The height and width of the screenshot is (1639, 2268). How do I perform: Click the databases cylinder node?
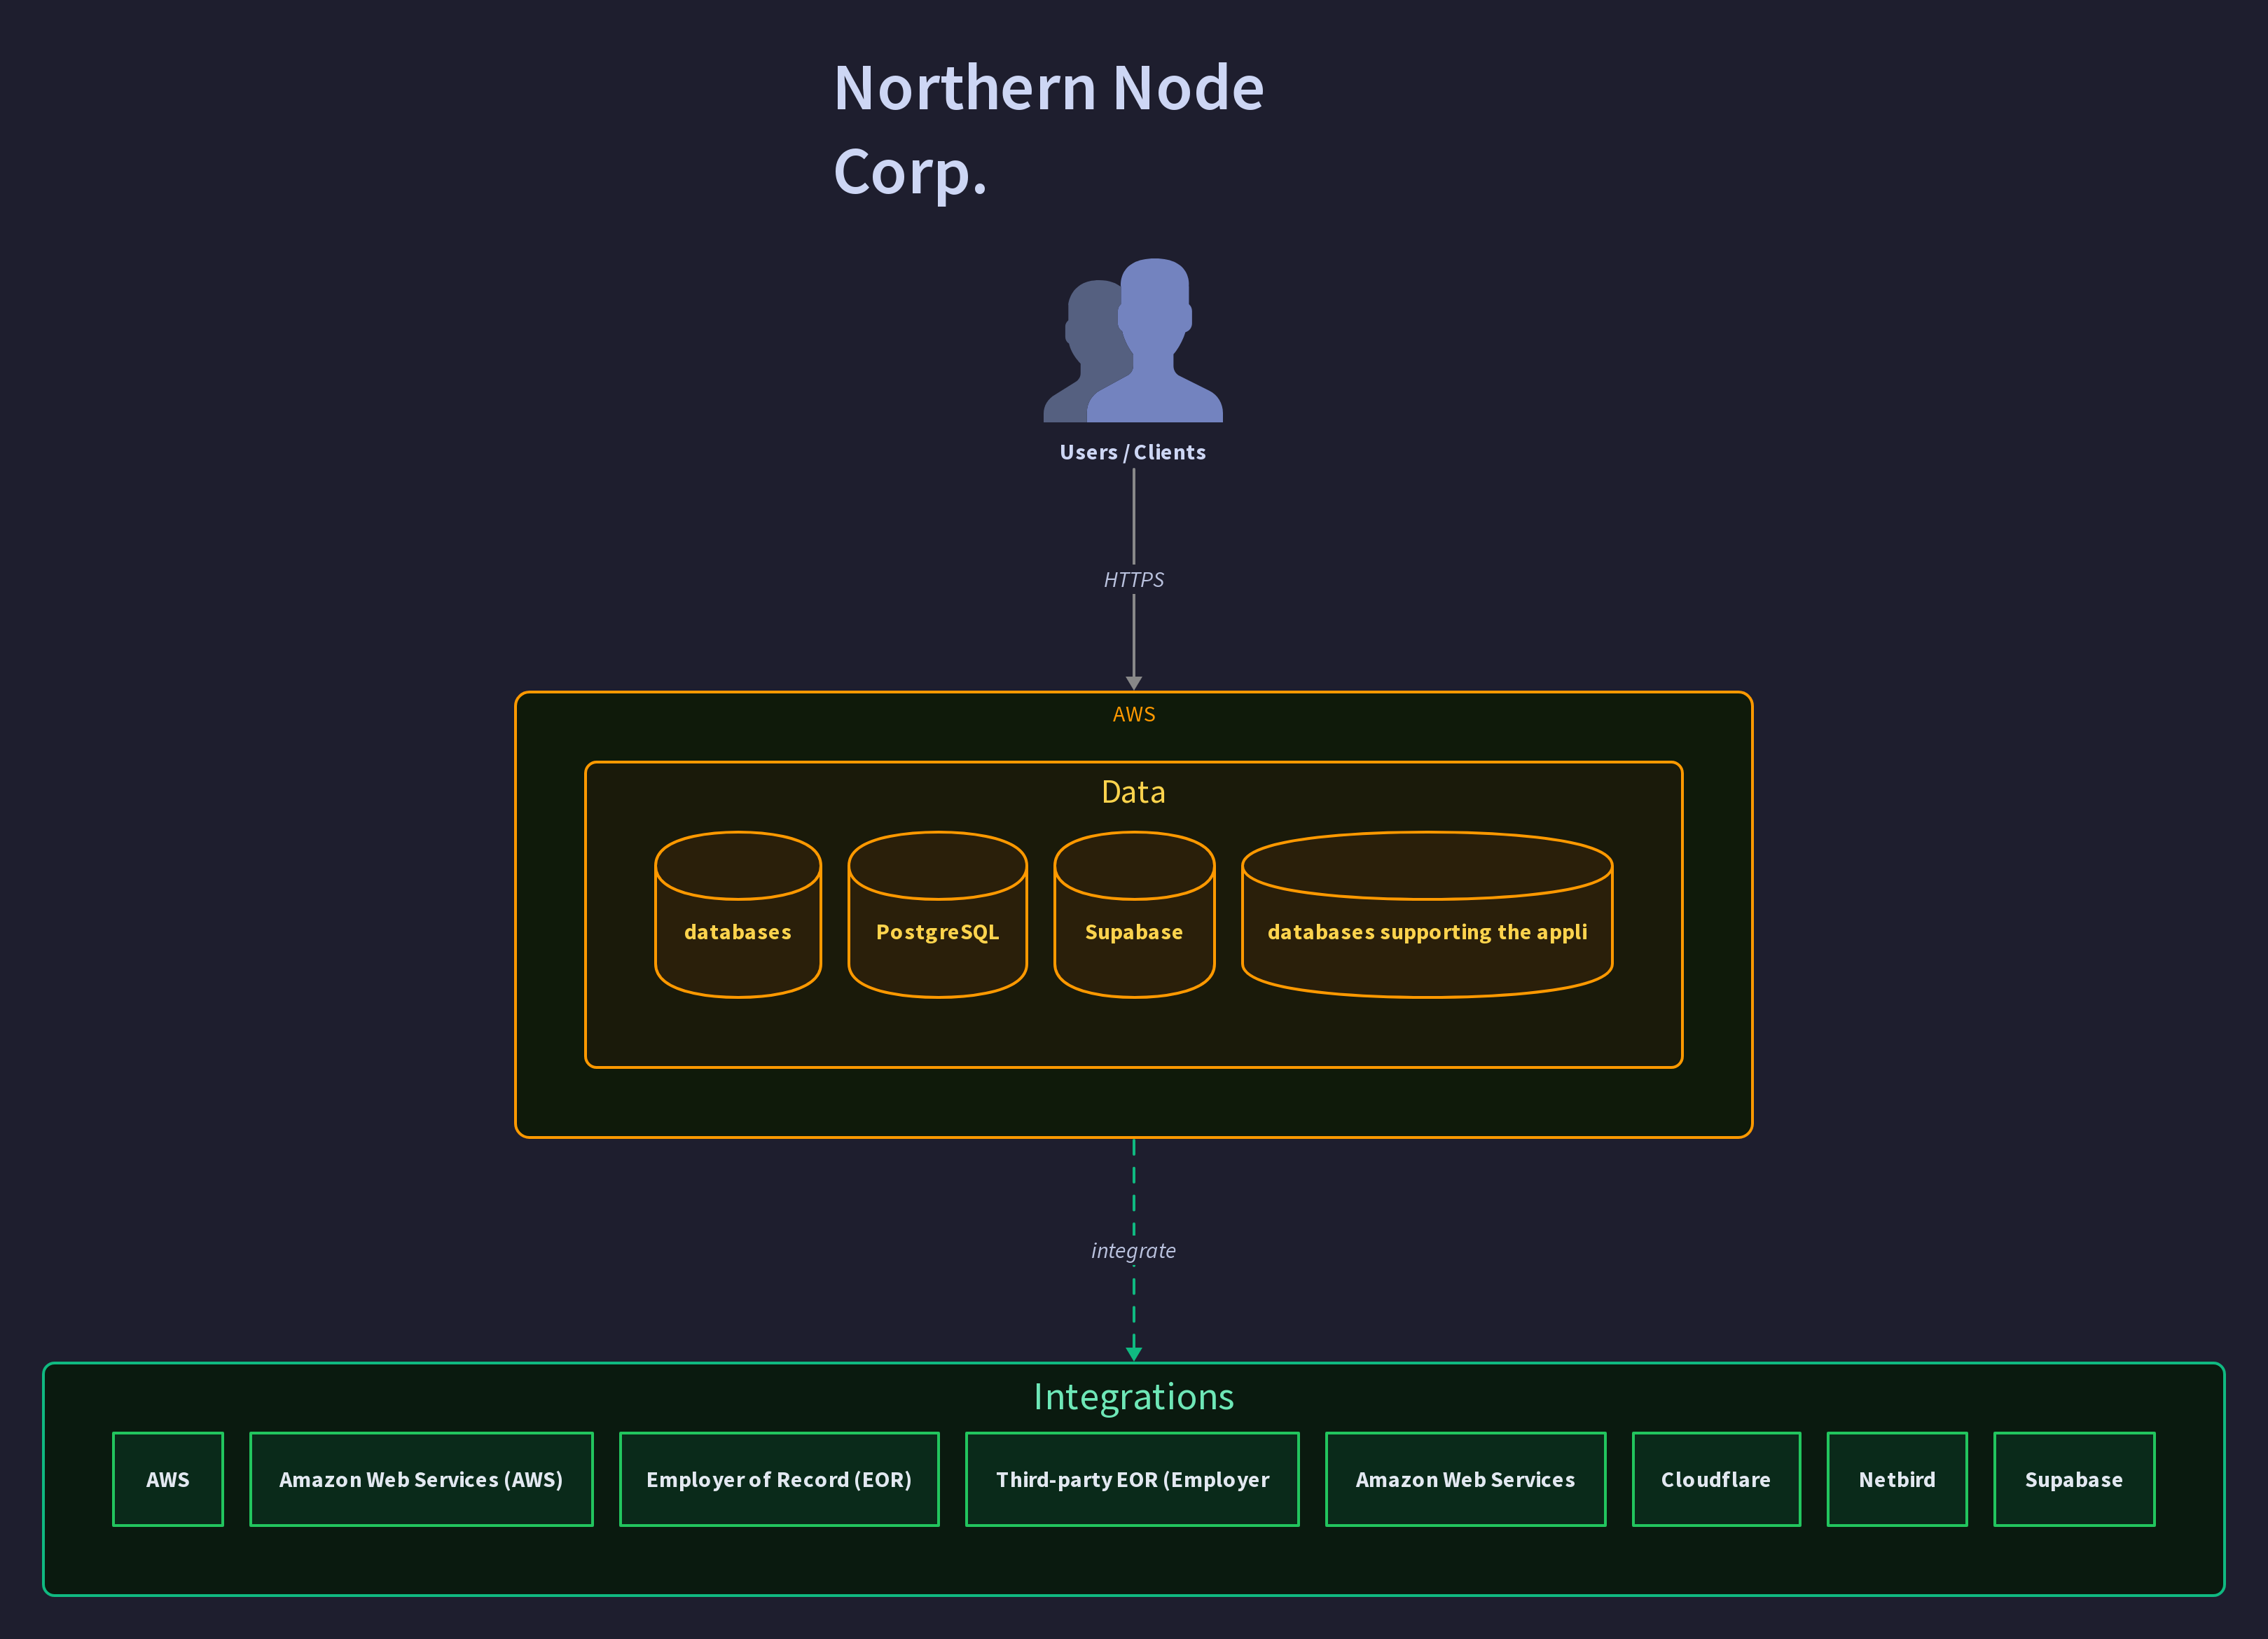(738, 914)
